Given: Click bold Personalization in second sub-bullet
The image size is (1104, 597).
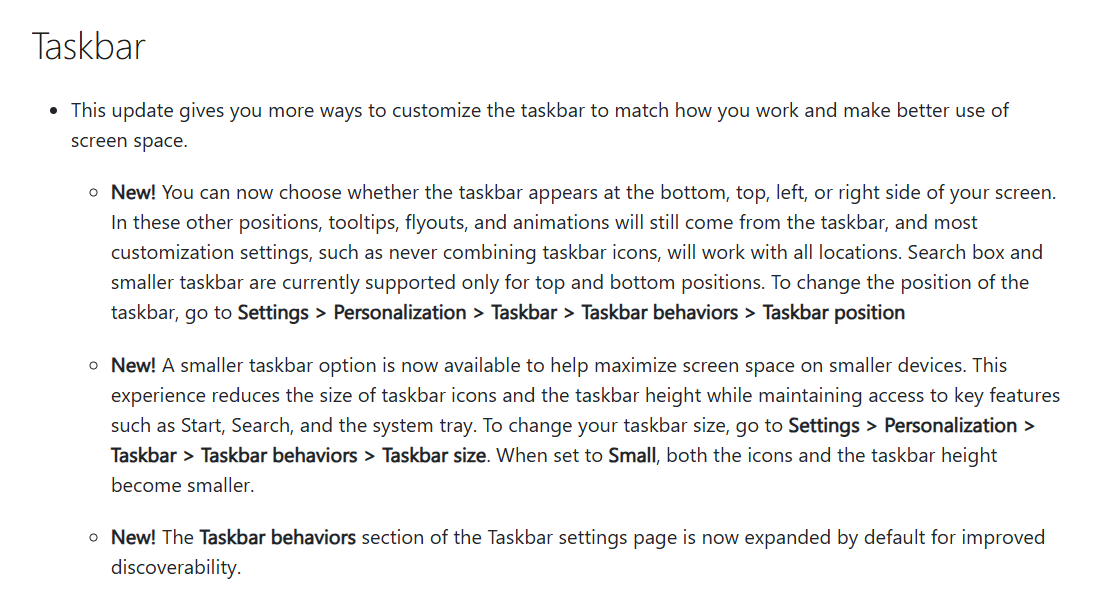Looking at the screenshot, I should coord(951,426).
